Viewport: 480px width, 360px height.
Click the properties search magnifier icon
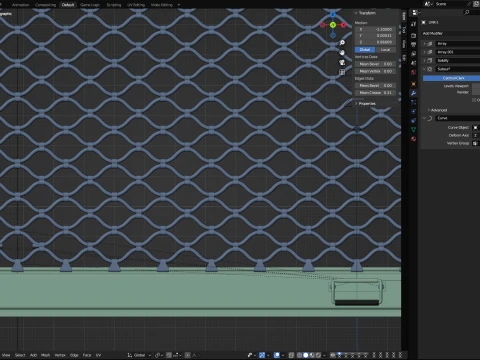tap(467, 13)
